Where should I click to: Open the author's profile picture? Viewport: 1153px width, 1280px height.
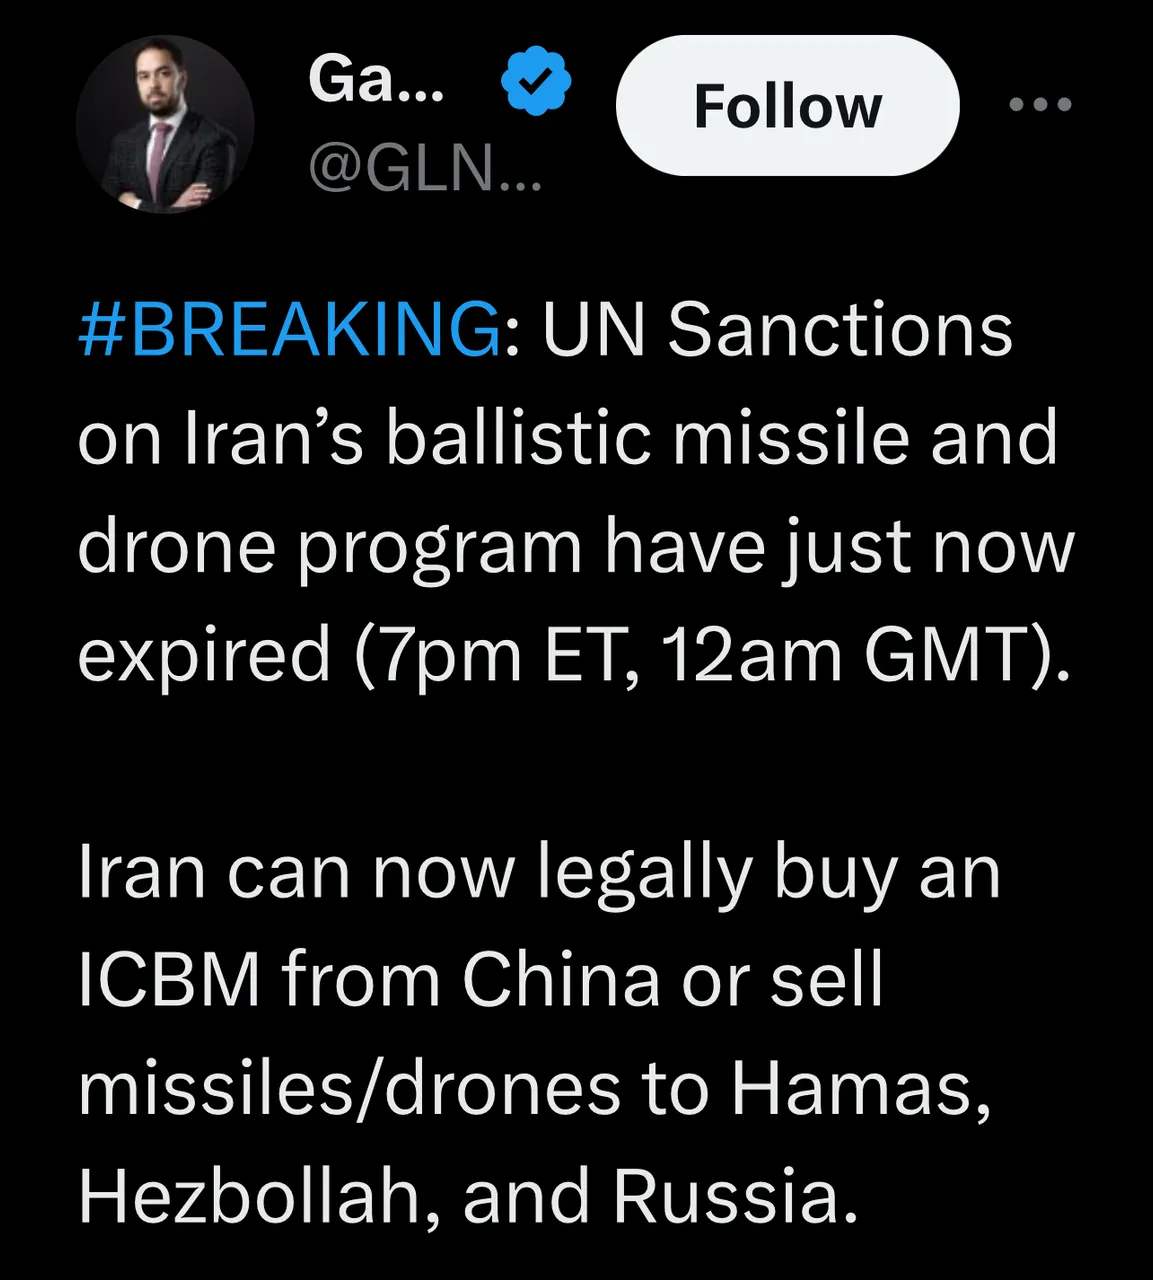(165, 124)
